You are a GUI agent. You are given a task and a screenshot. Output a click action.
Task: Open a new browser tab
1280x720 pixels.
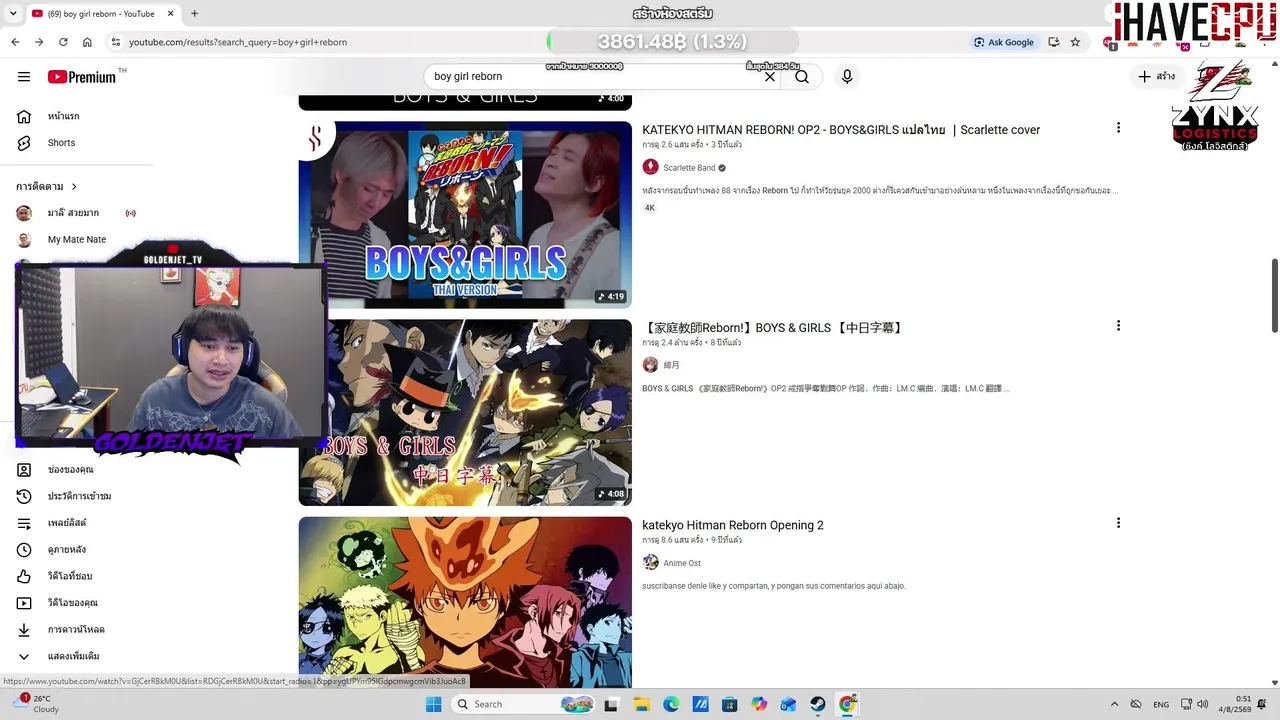pyautogui.click(x=194, y=14)
